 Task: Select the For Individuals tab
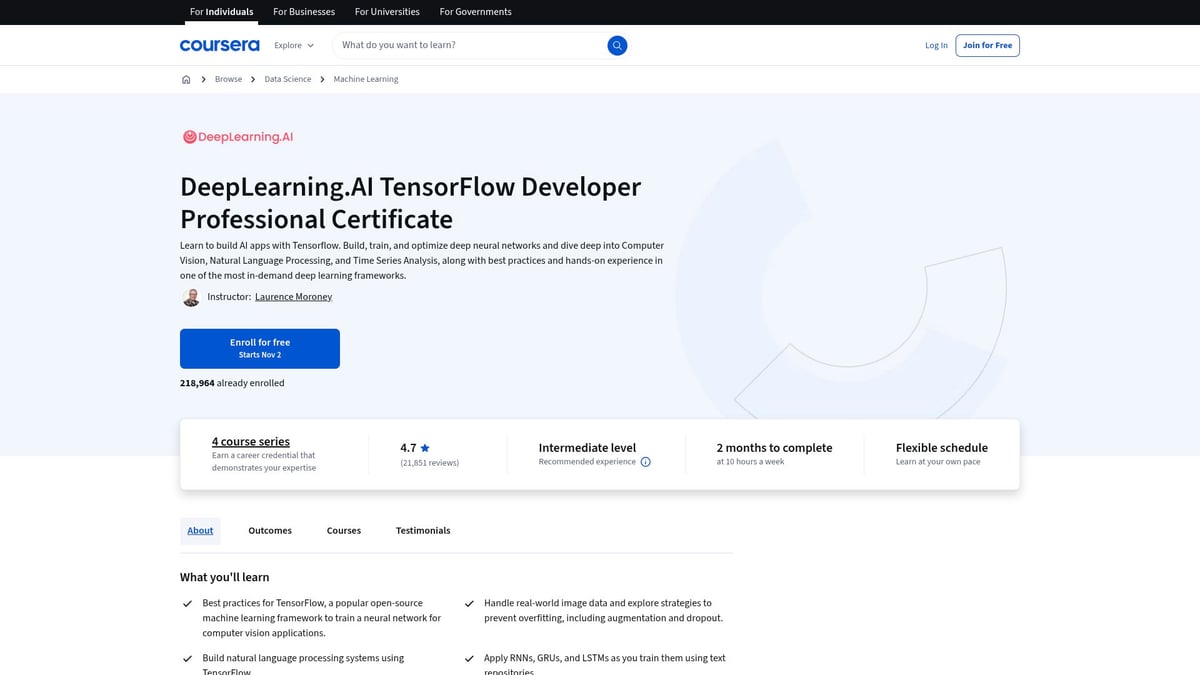click(x=221, y=12)
